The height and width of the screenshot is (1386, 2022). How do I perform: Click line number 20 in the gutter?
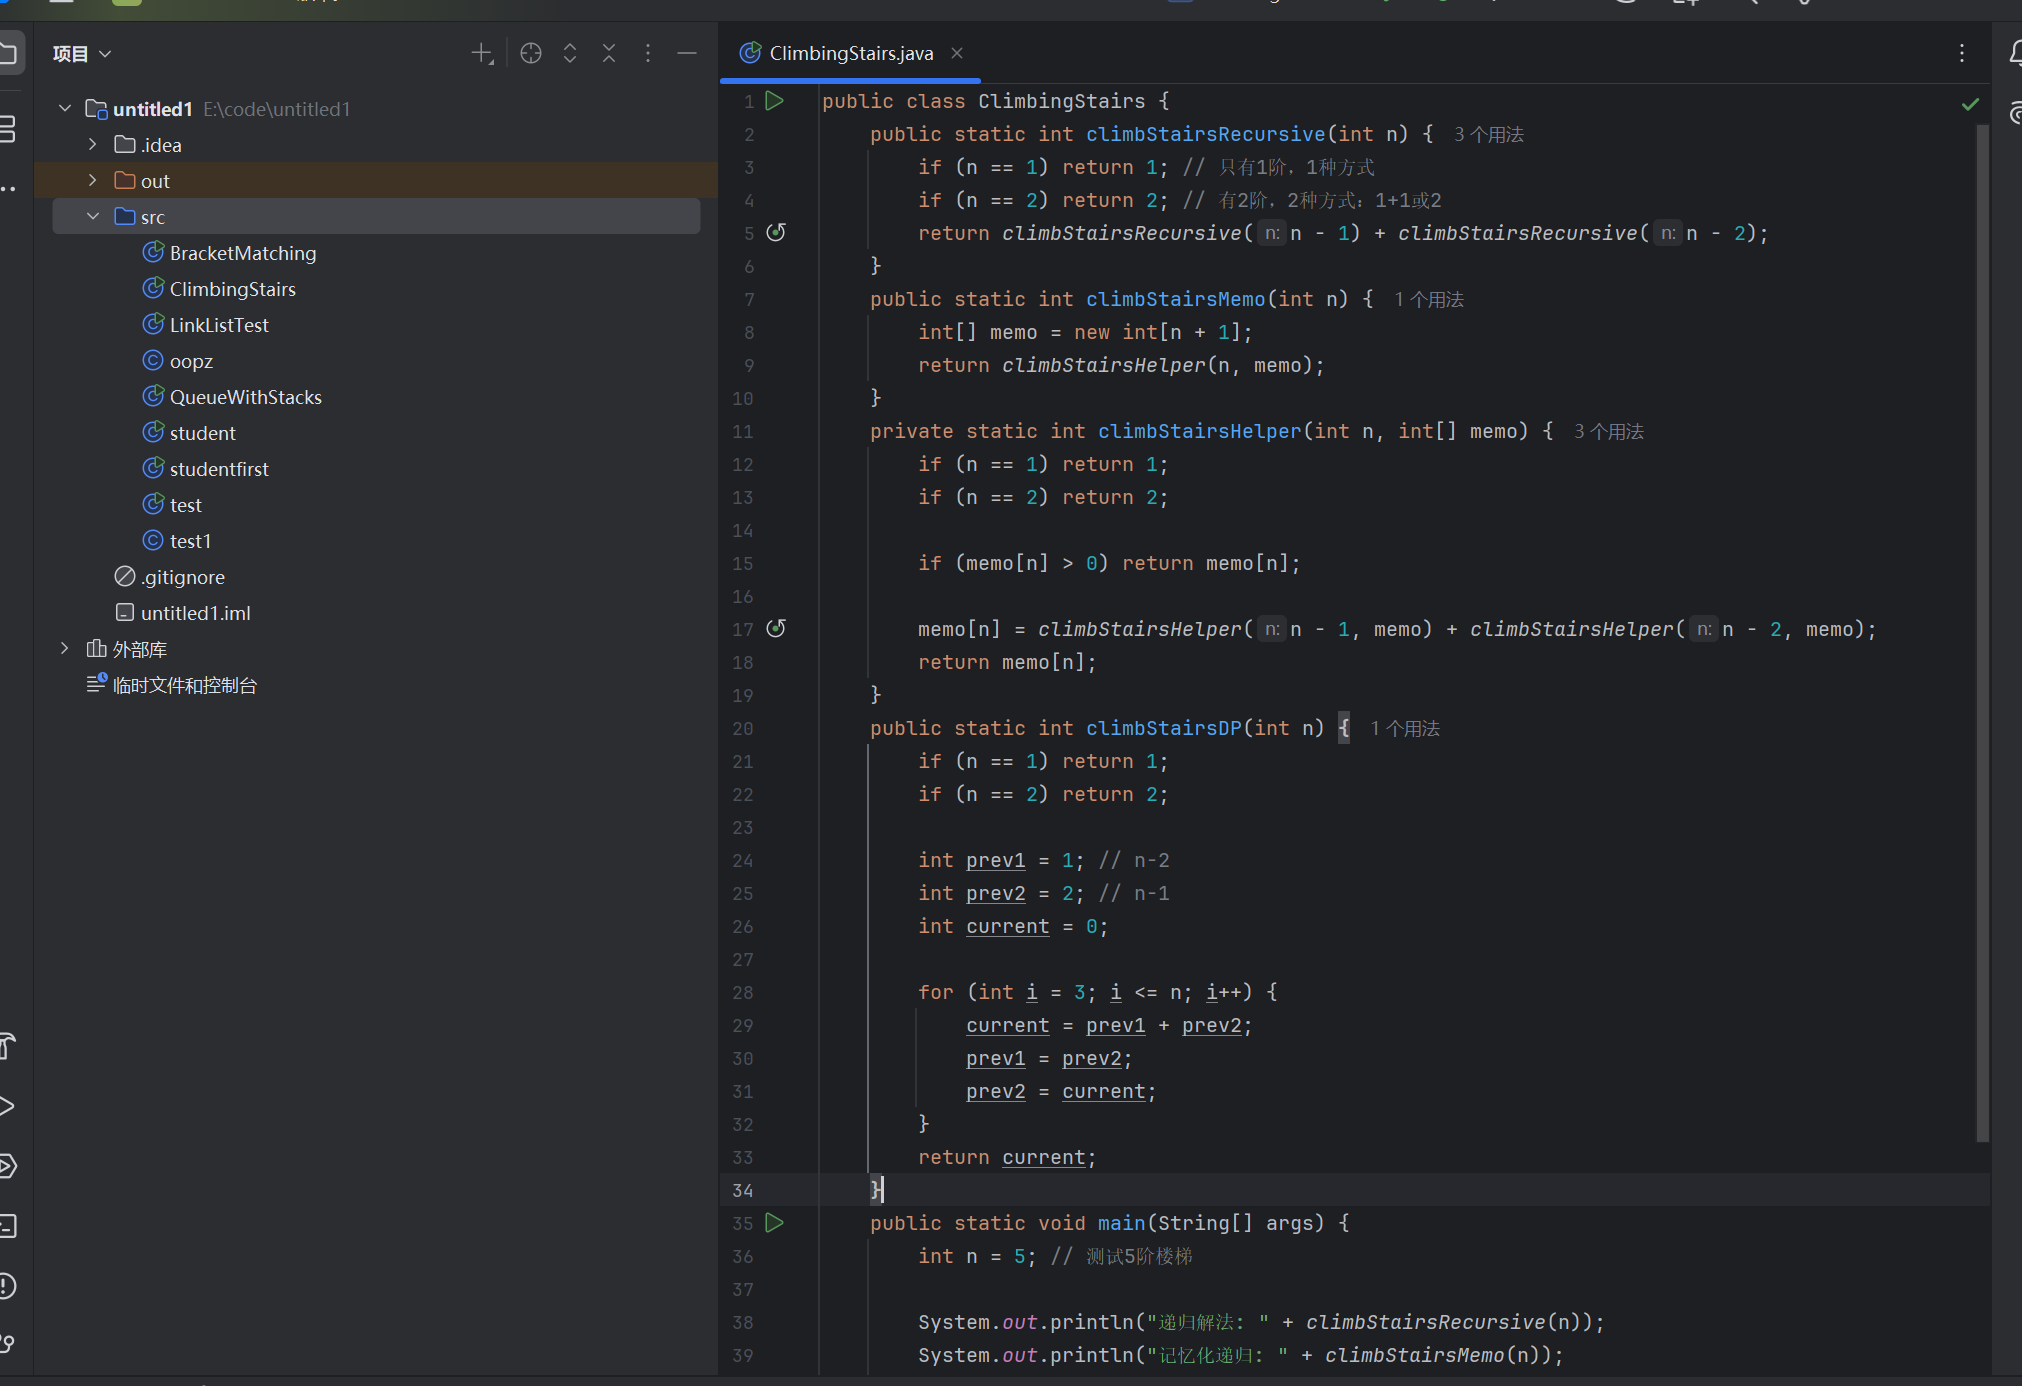pyautogui.click(x=742, y=729)
